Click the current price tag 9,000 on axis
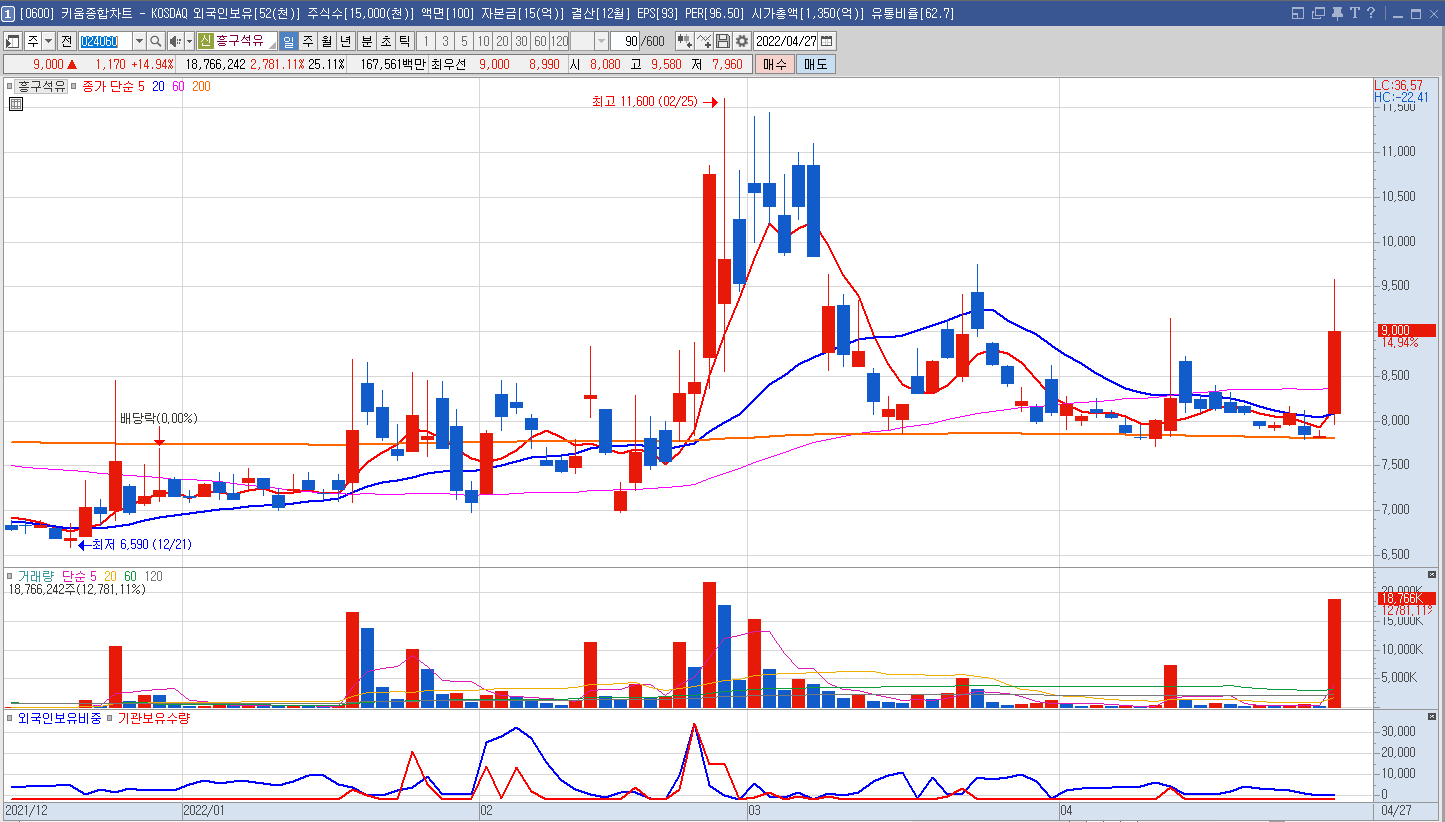 tap(1405, 330)
